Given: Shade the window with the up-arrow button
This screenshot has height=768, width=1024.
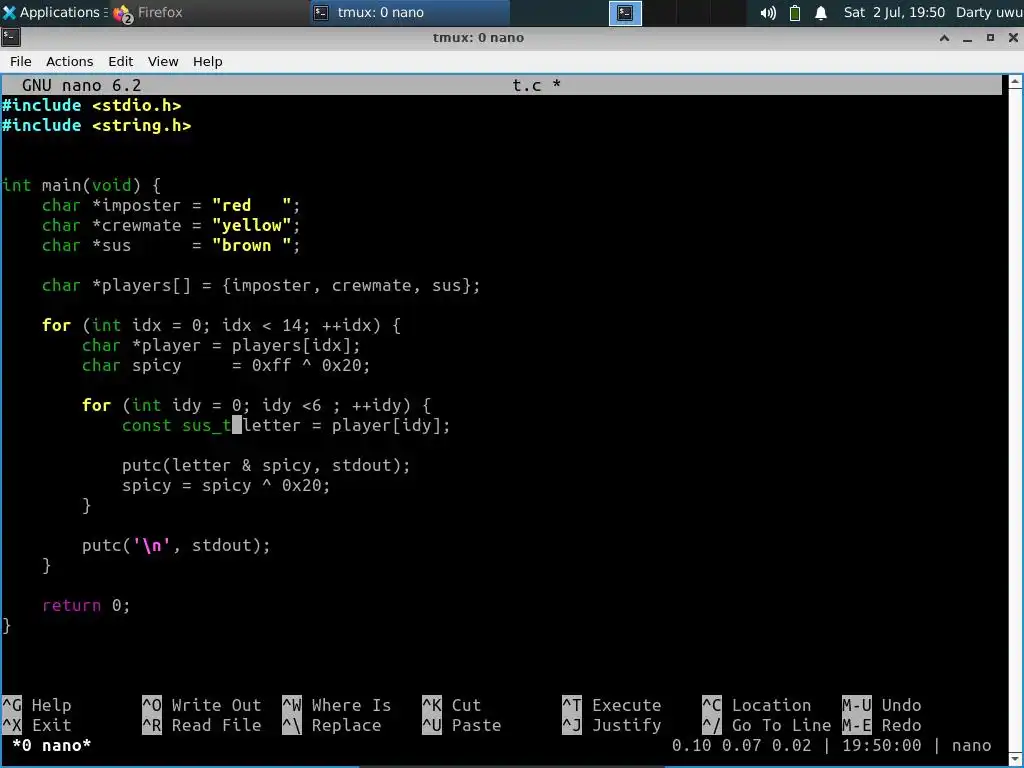Looking at the screenshot, I should pos(944,38).
